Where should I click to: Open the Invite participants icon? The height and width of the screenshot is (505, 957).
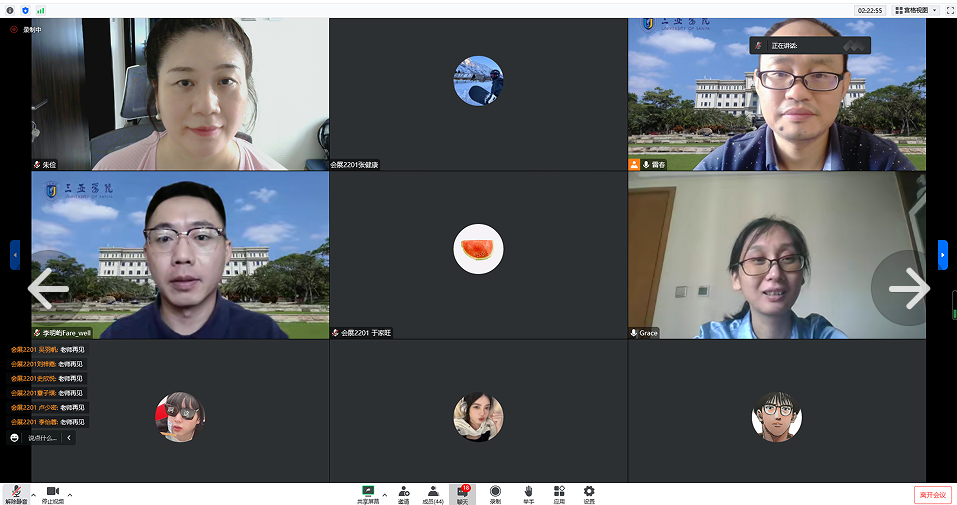[403, 494]
